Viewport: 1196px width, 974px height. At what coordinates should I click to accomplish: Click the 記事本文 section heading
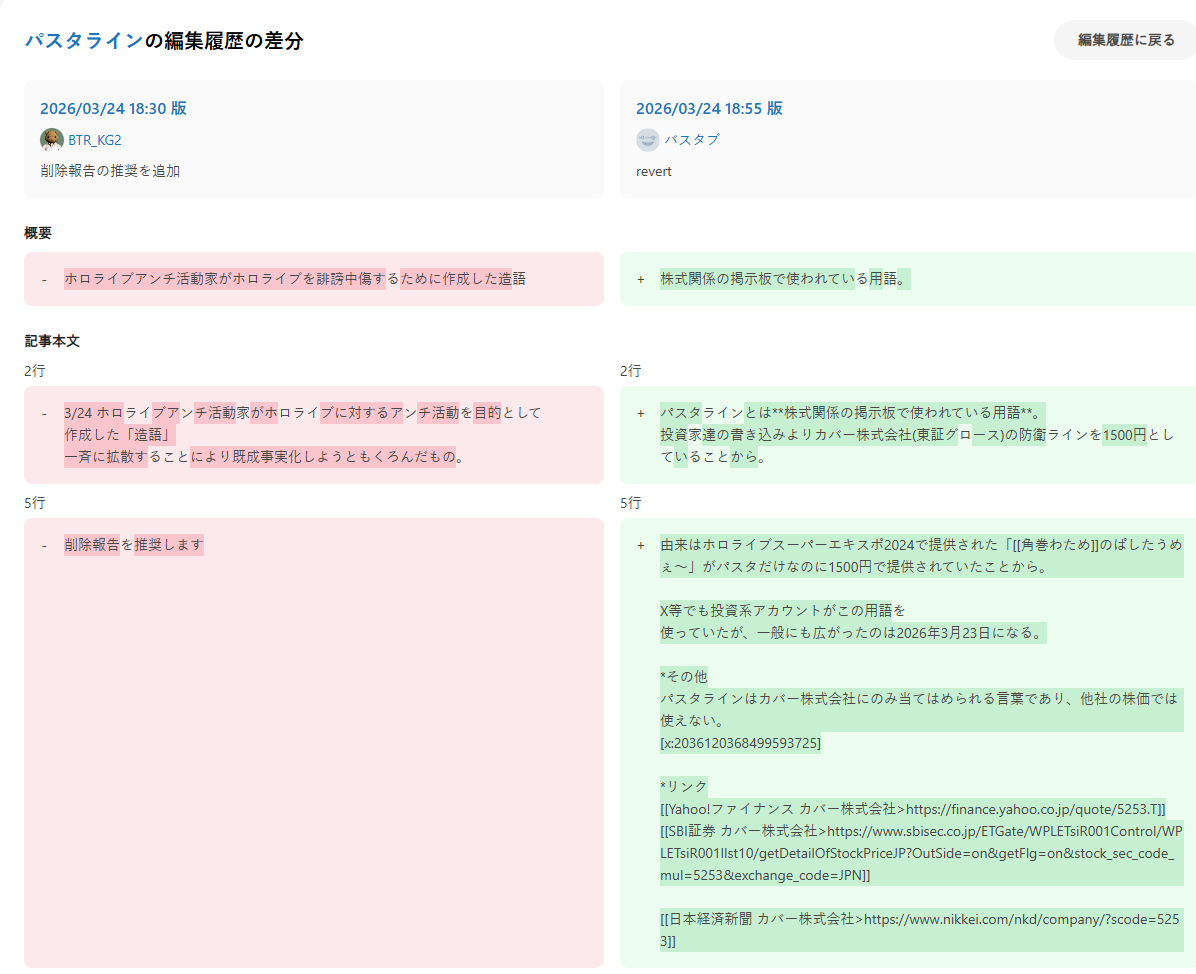52,341
